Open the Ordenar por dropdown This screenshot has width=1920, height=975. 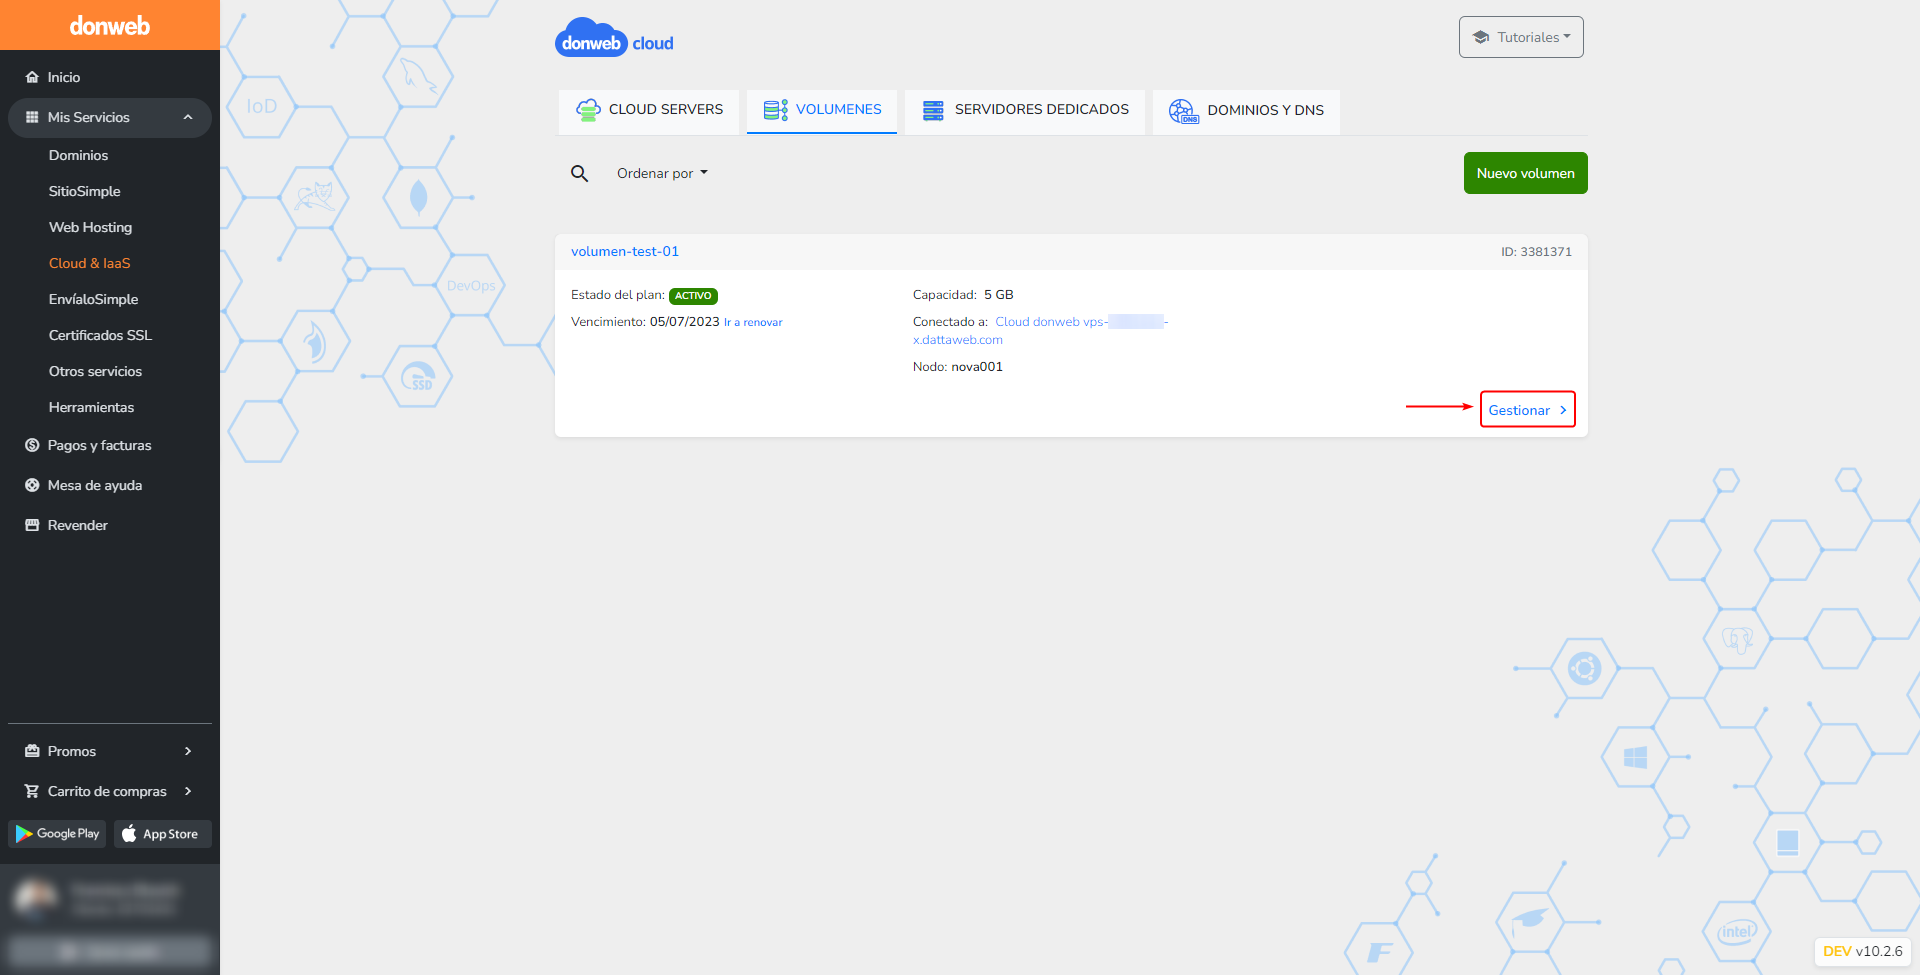click(662, 173)
